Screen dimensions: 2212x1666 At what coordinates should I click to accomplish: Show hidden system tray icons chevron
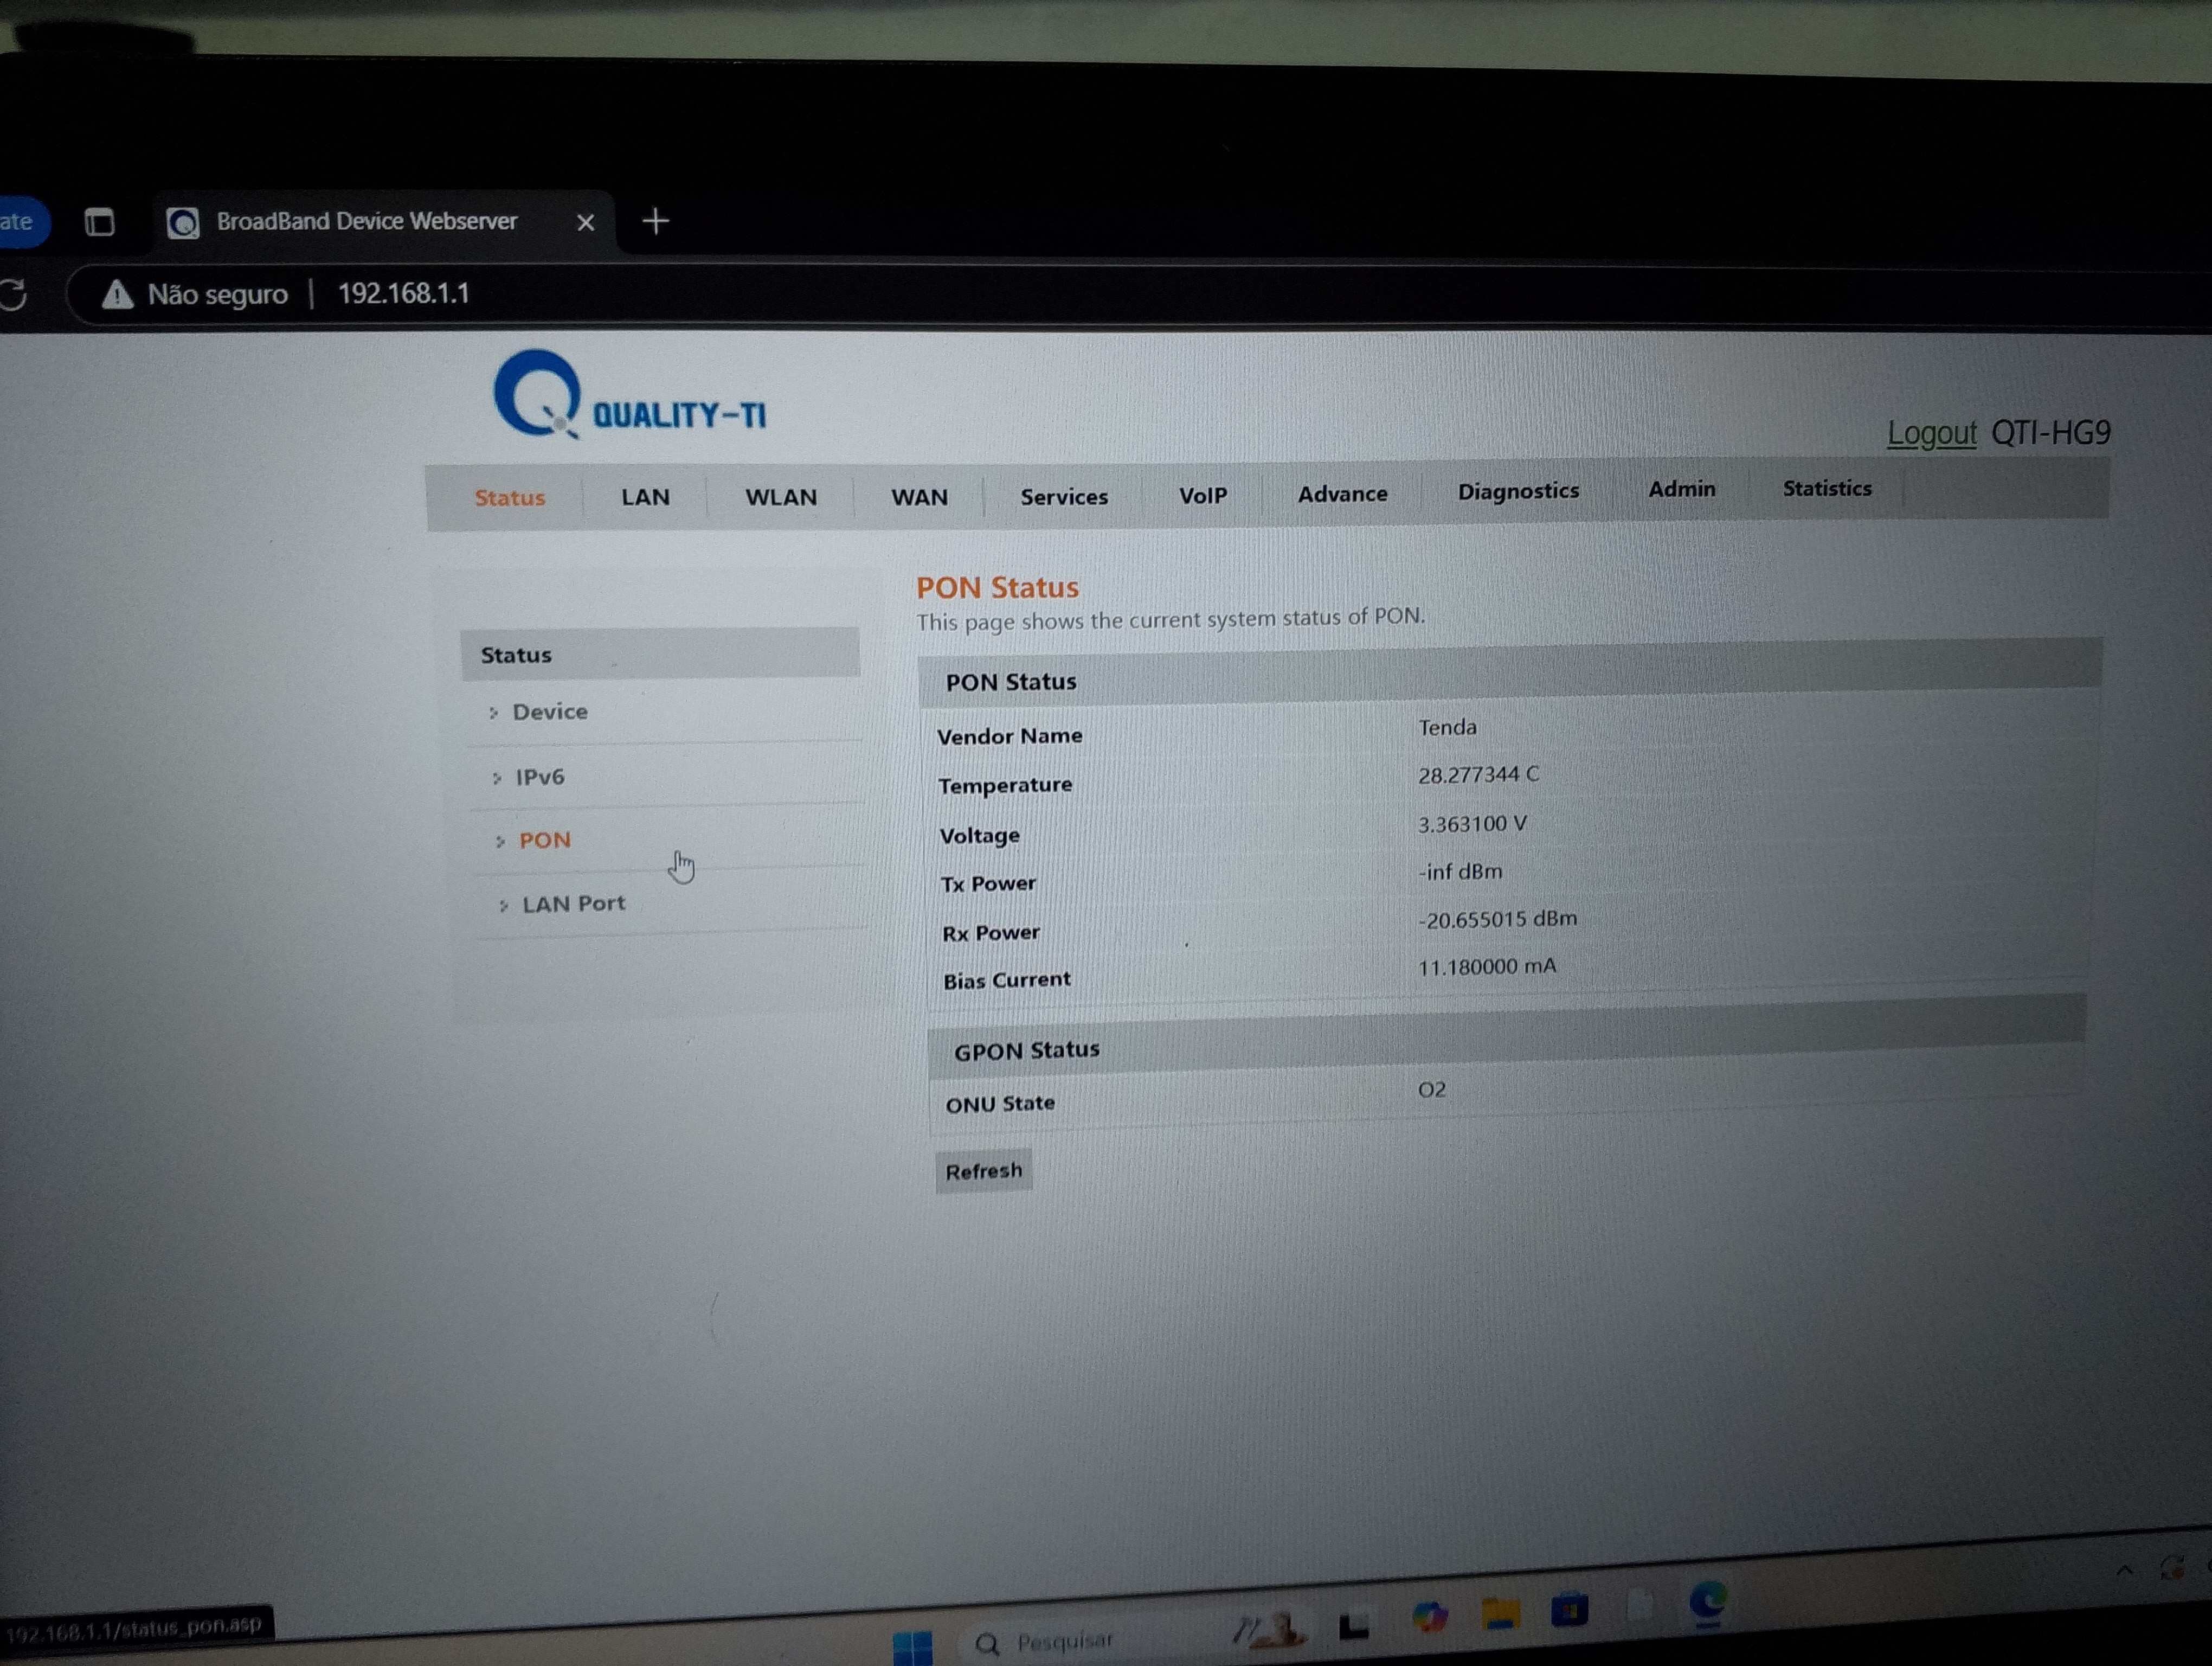click(x=2124, y=1571)
